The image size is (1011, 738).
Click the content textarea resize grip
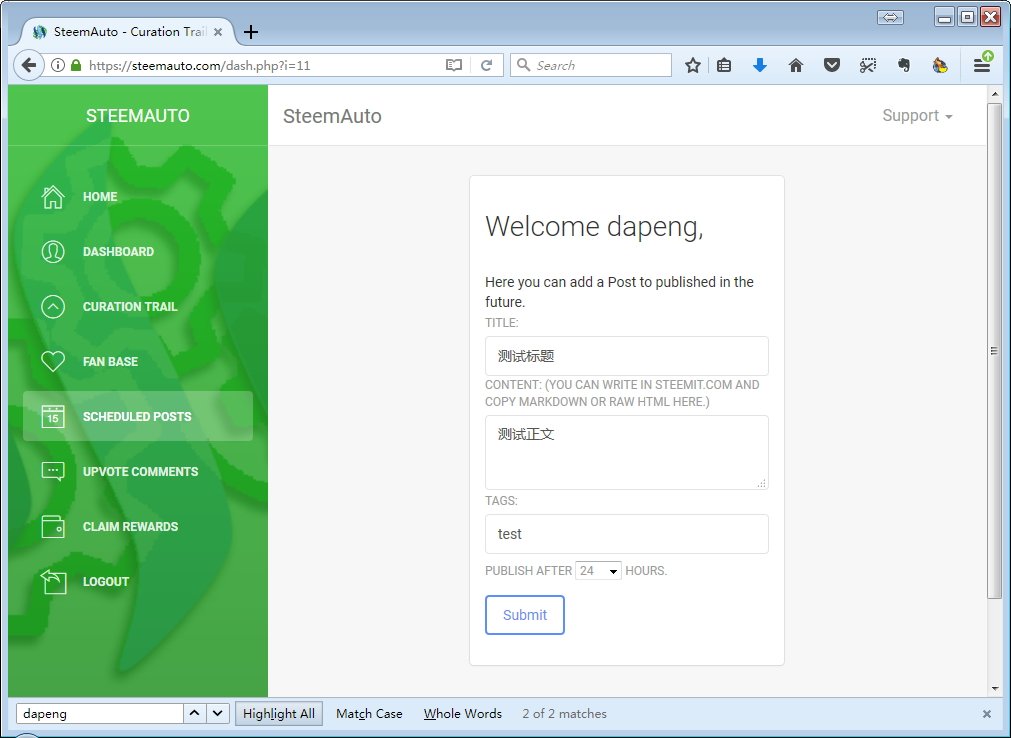[761, 483]
